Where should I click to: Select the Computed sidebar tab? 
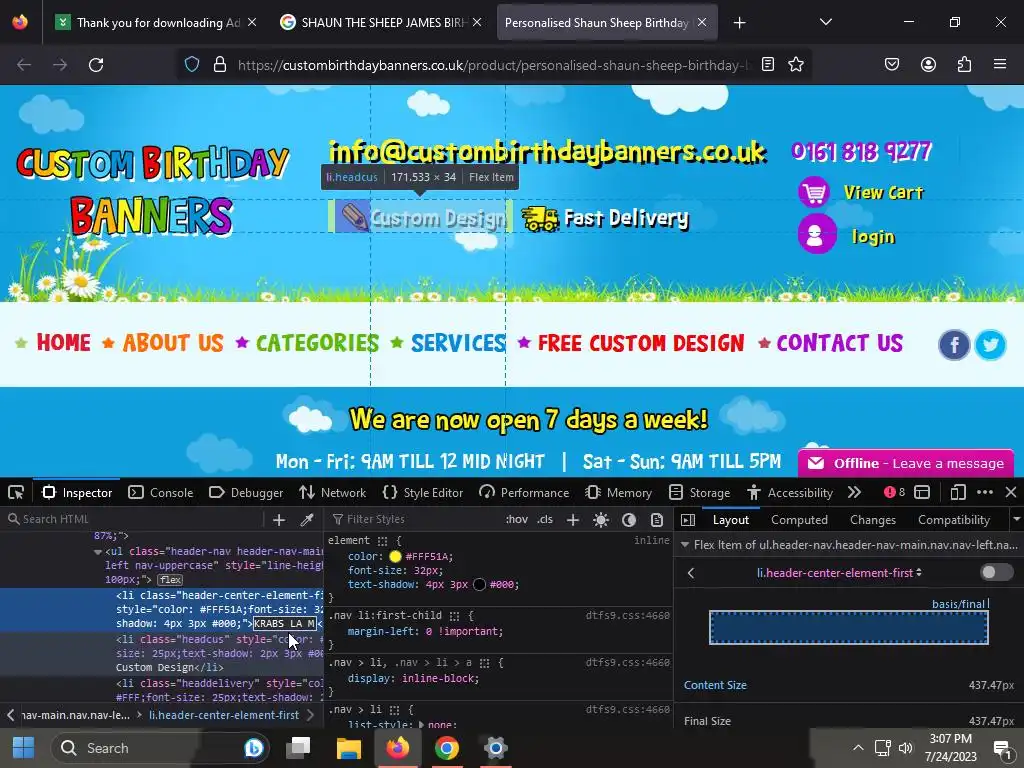(x=799, y=520)
